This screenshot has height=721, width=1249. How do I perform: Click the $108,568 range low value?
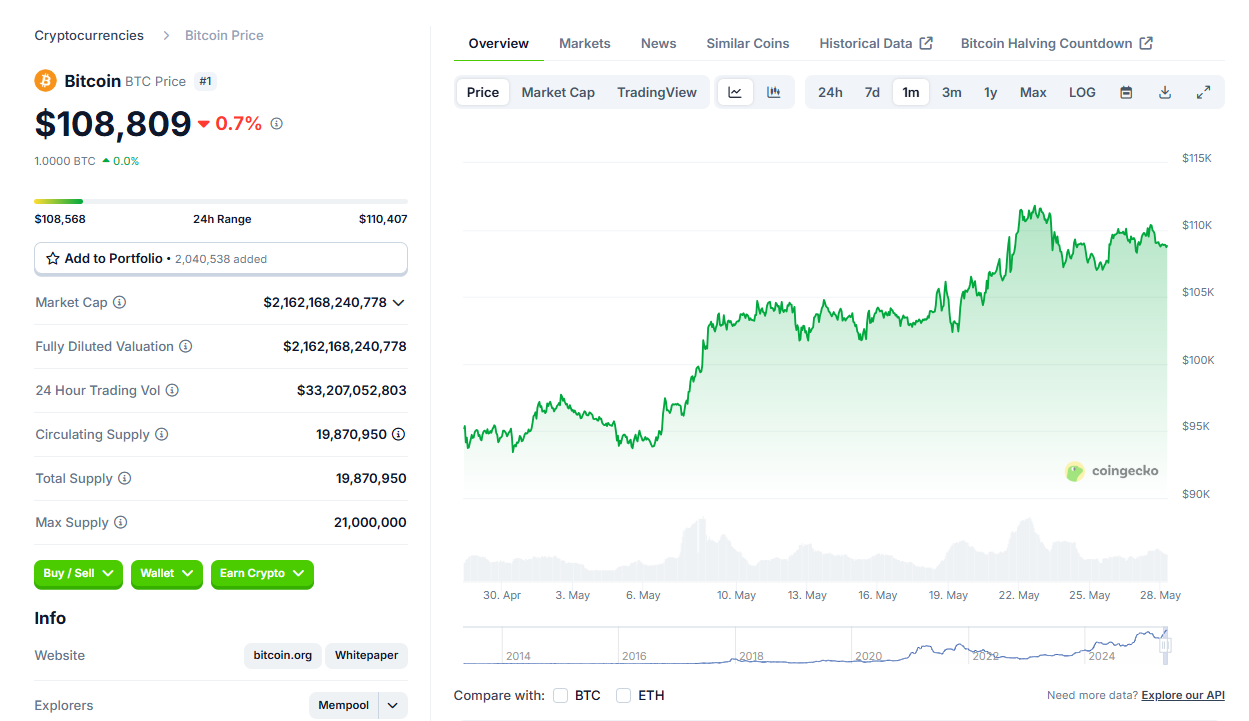(60, 219)
